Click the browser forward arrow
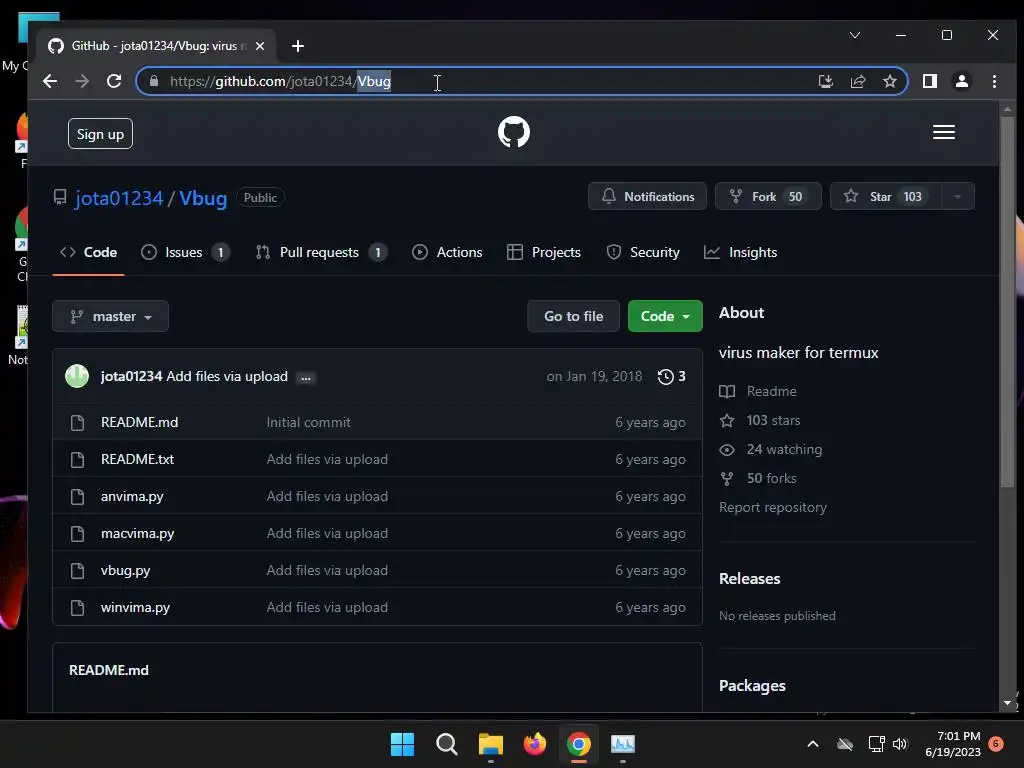The width and height of the screenshot is (1024, 768). click(x=82, y=81)
